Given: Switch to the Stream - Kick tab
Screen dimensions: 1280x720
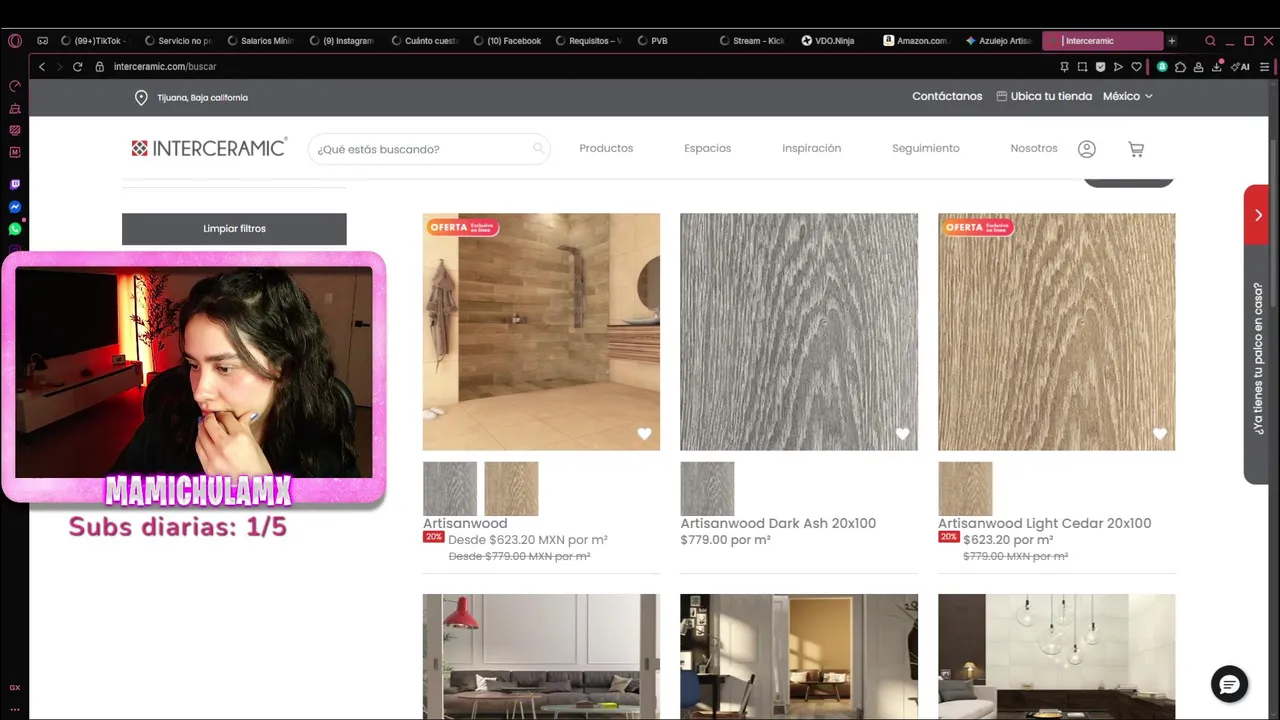Looking at the screenshot, I should click(x=752, y=41).
